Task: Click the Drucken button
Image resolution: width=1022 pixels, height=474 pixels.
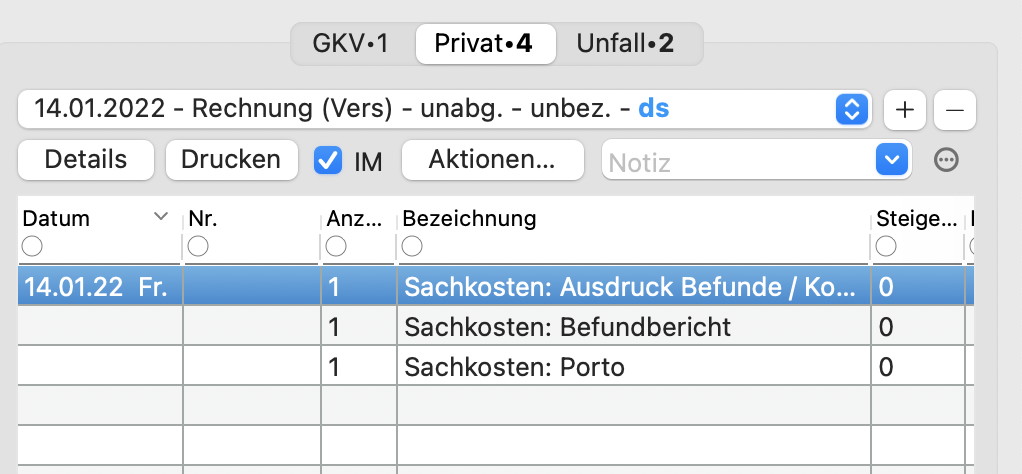Action: point(231,160)
